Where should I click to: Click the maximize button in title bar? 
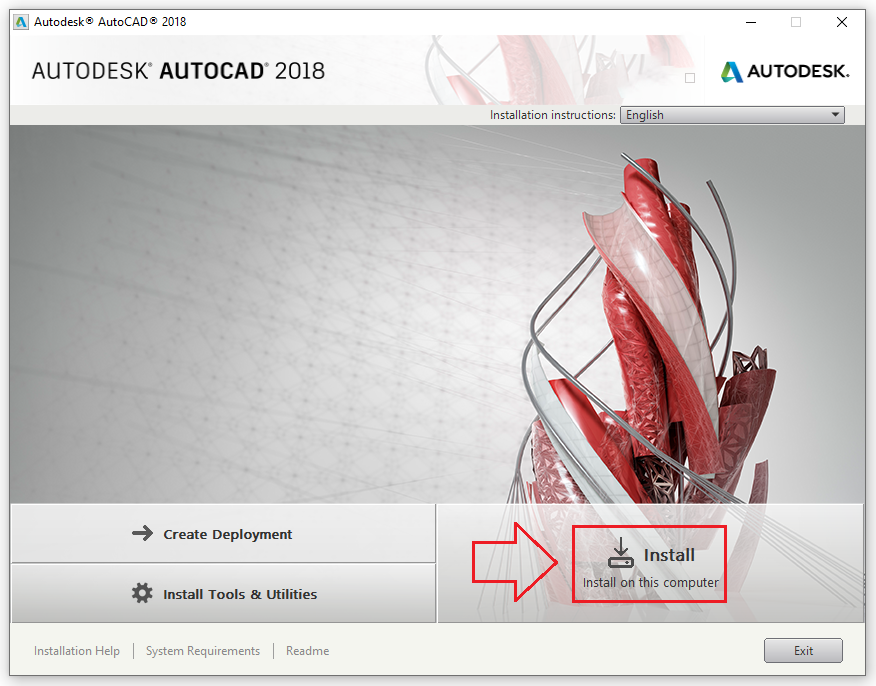coord(796,22)
